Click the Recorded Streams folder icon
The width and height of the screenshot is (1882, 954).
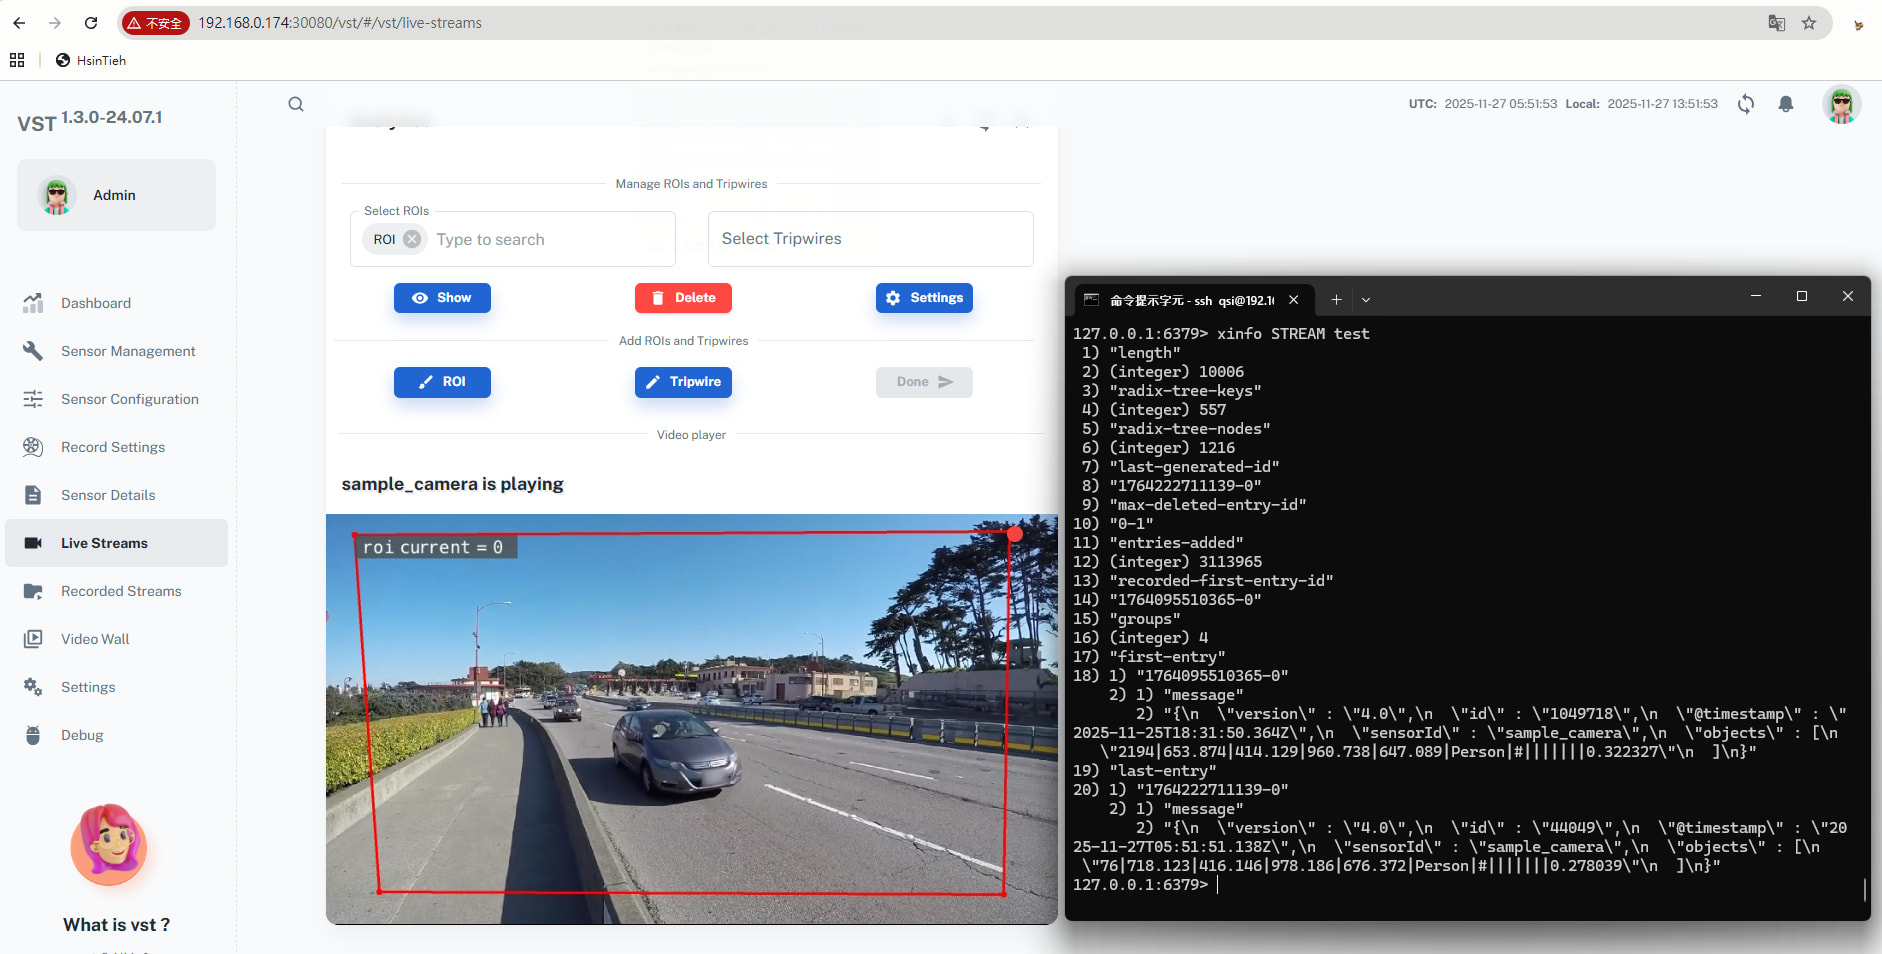click(33, 591)
